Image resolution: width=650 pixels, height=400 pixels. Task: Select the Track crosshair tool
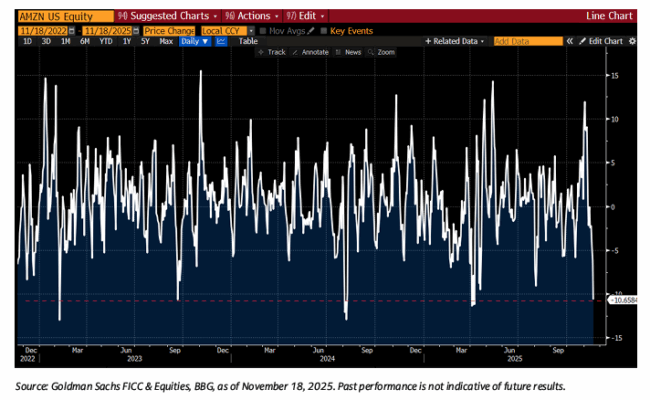pyautogui.click(x=271, y=51)
